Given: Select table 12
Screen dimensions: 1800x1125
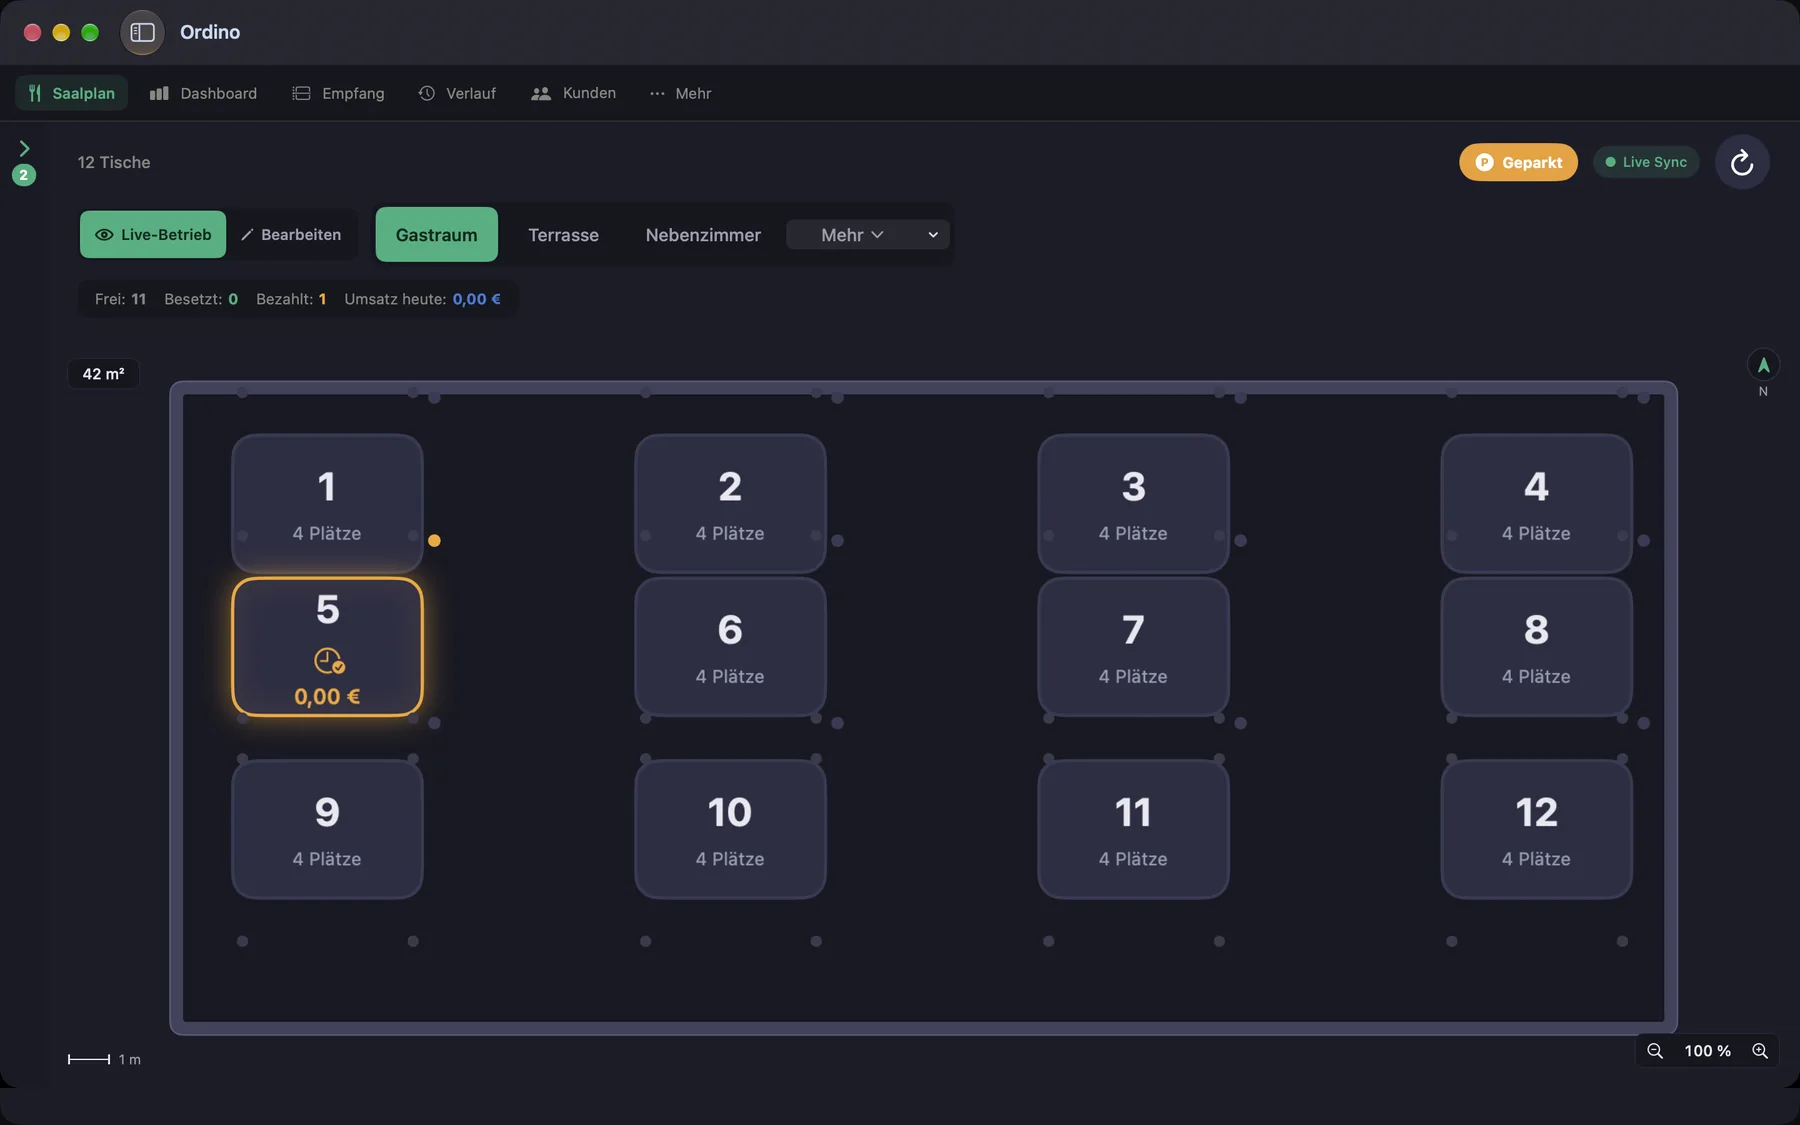Looking at the screenshot, I should (1536, 829).
